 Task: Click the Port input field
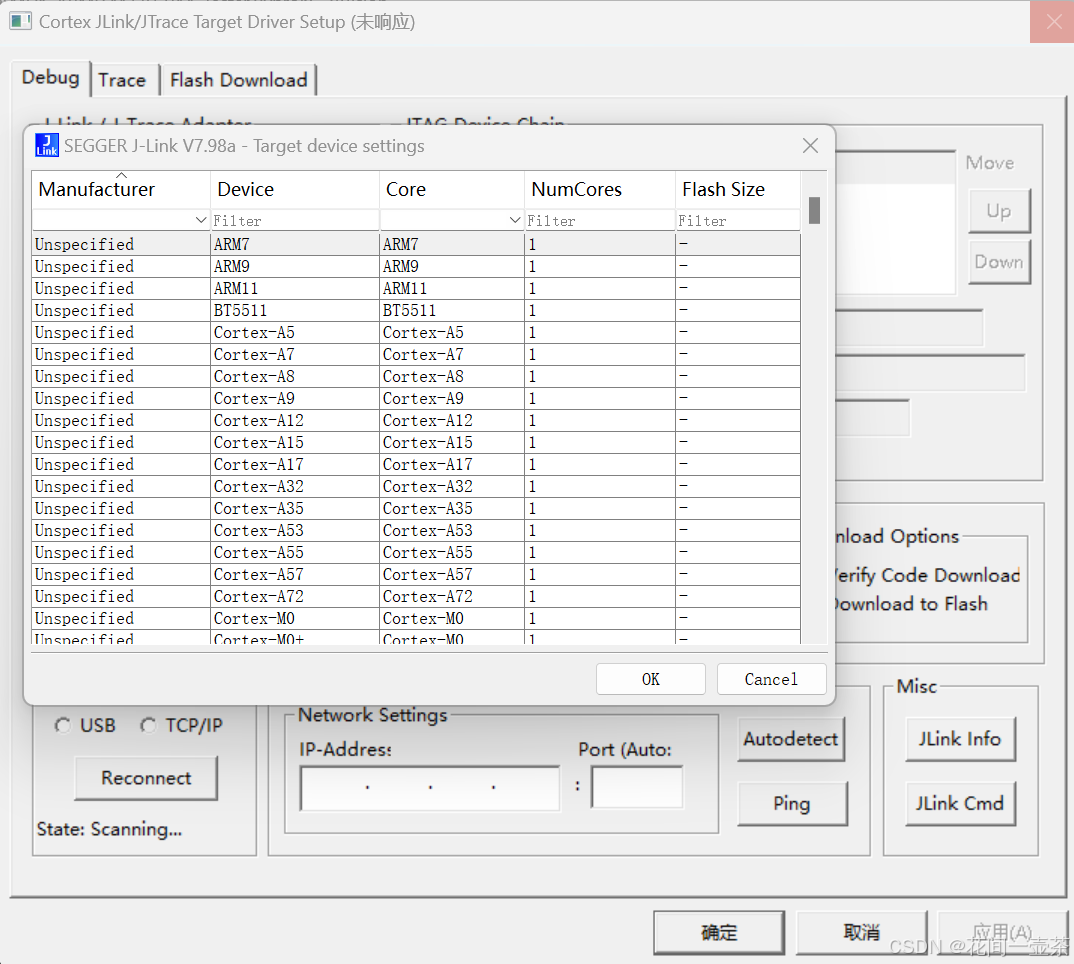(x=637, y=788)
